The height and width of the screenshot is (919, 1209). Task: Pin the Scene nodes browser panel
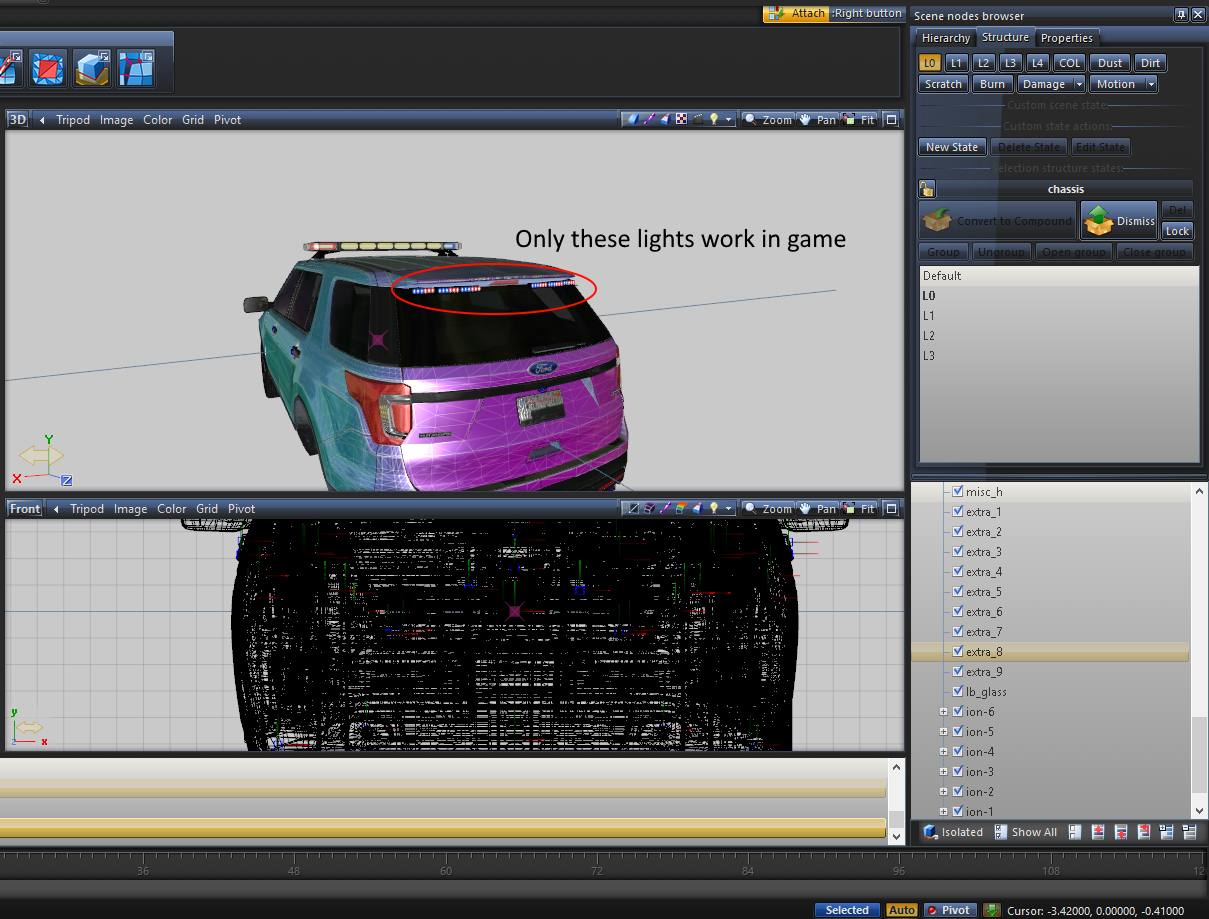coord(1181,15)
